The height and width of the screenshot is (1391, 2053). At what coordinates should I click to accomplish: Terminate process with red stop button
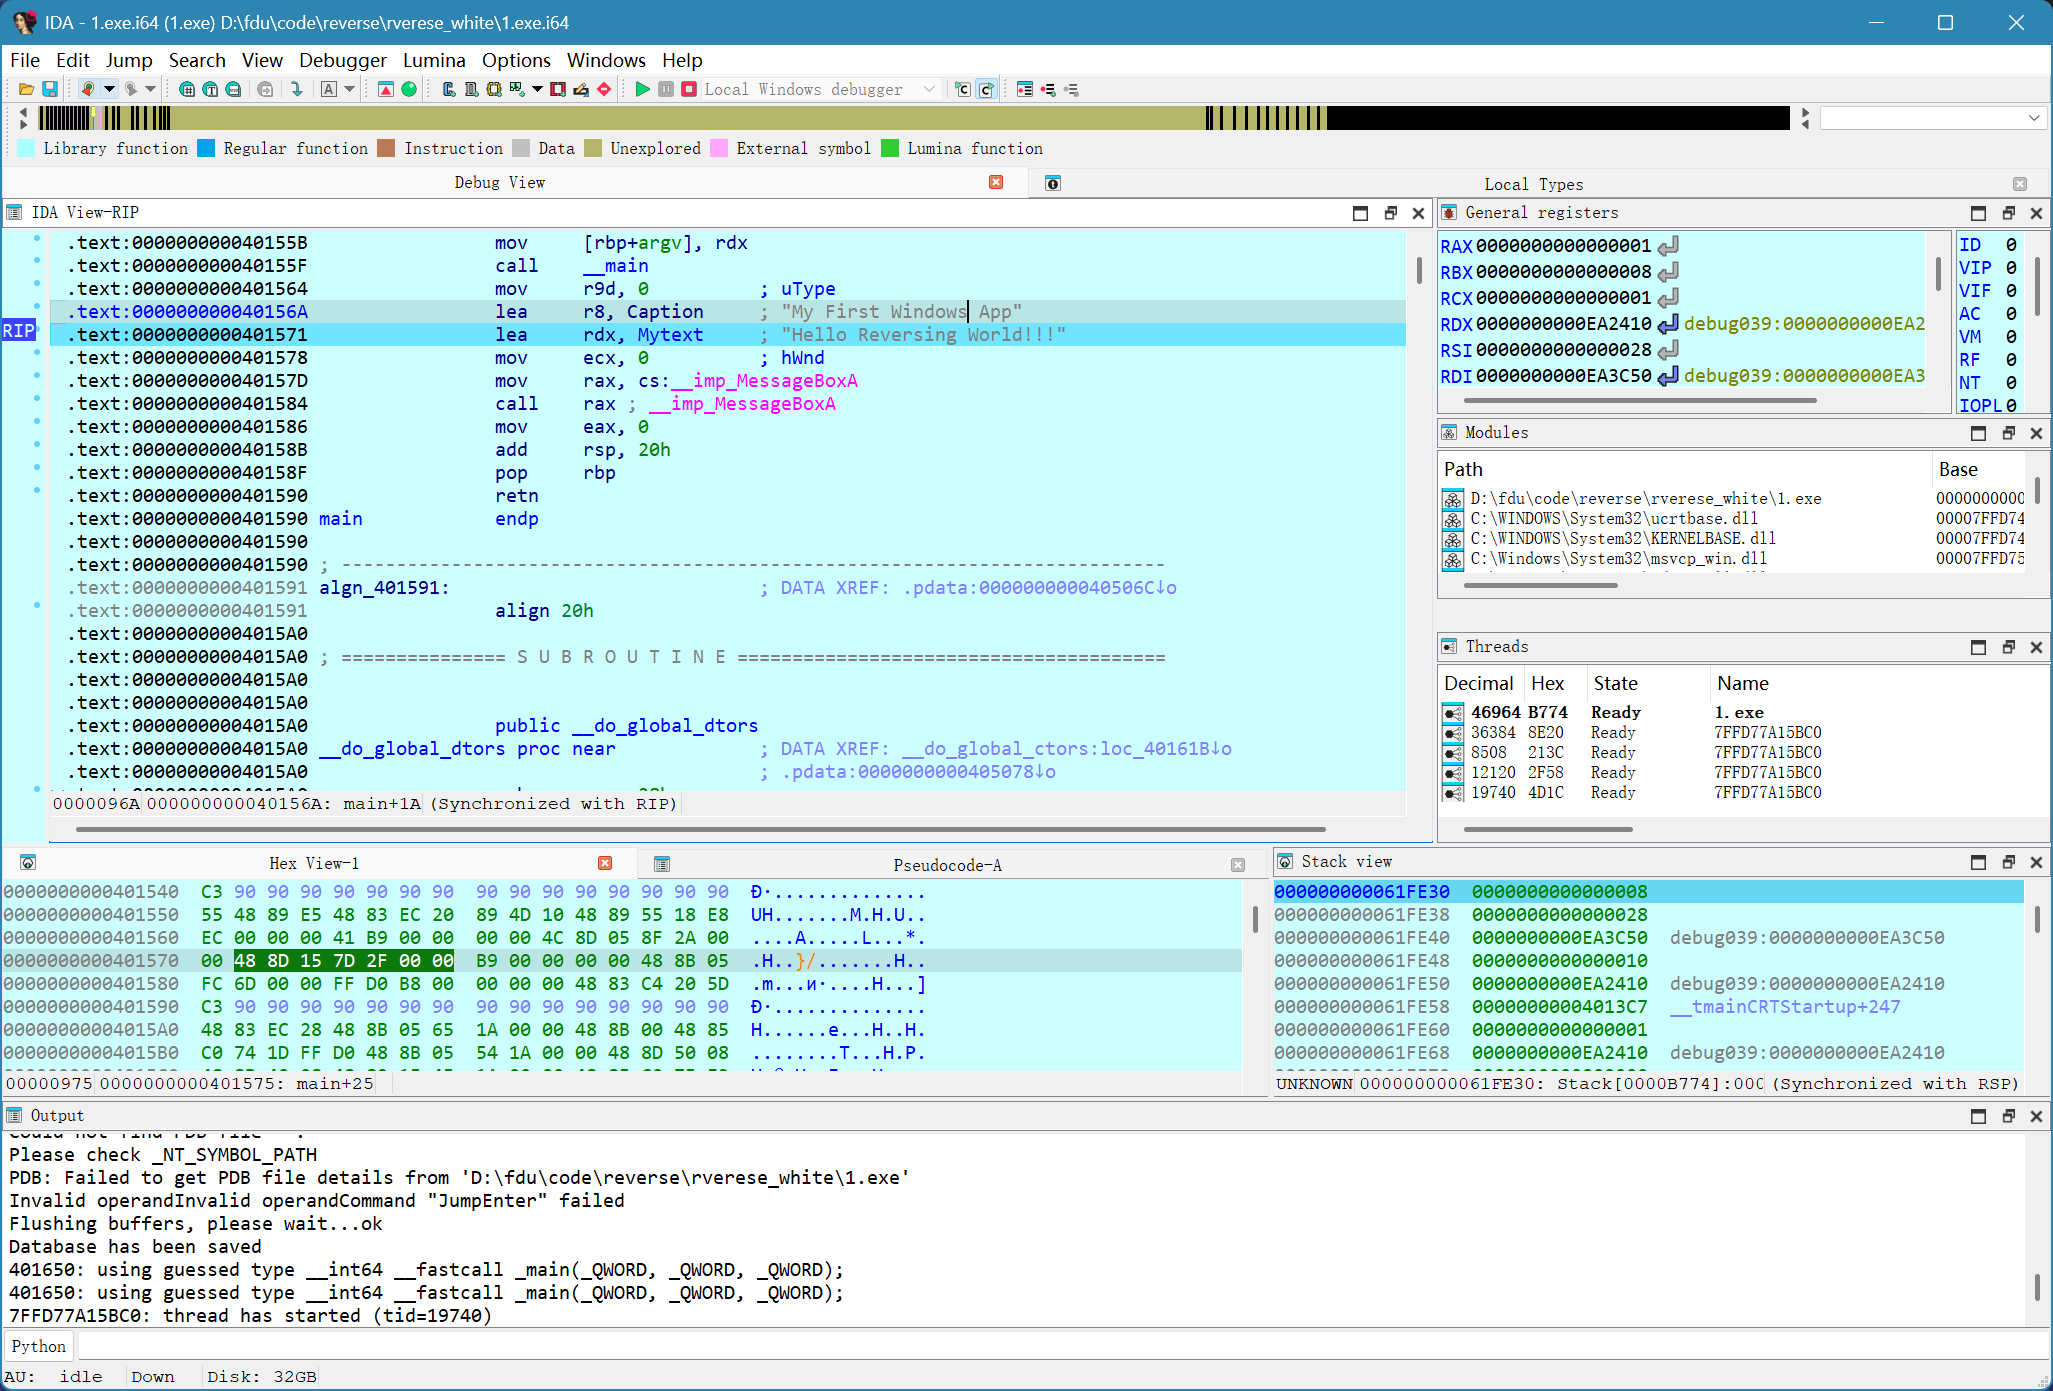[689, 89]
